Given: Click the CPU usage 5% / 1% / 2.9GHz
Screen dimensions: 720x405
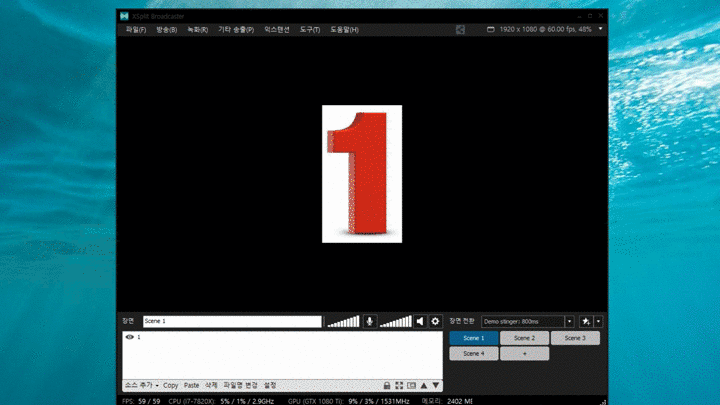Looking at the screenshot, I should (221, 401).
